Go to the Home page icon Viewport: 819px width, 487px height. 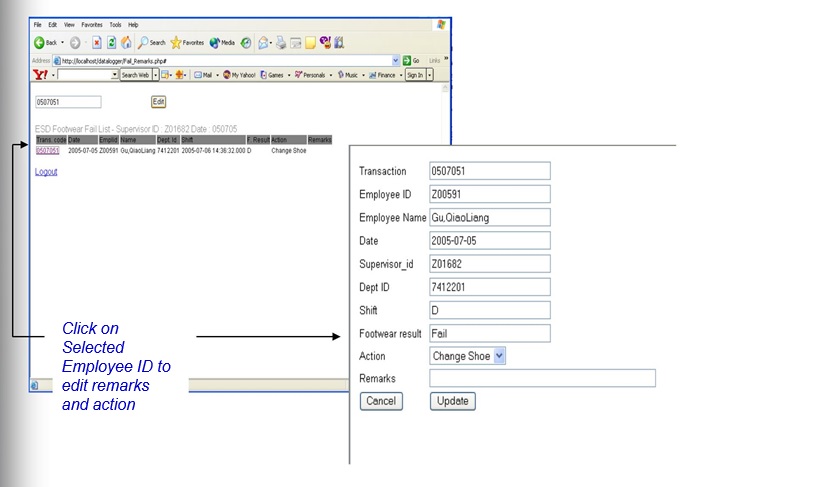(126, 43)
